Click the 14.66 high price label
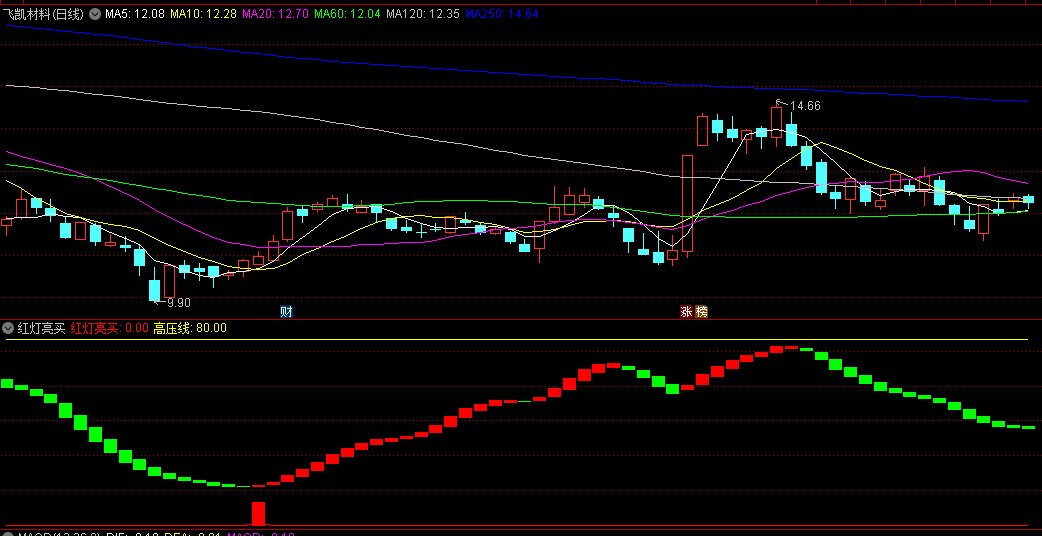The height and width of the screenshot is (536, 1042). click(805, 106)
